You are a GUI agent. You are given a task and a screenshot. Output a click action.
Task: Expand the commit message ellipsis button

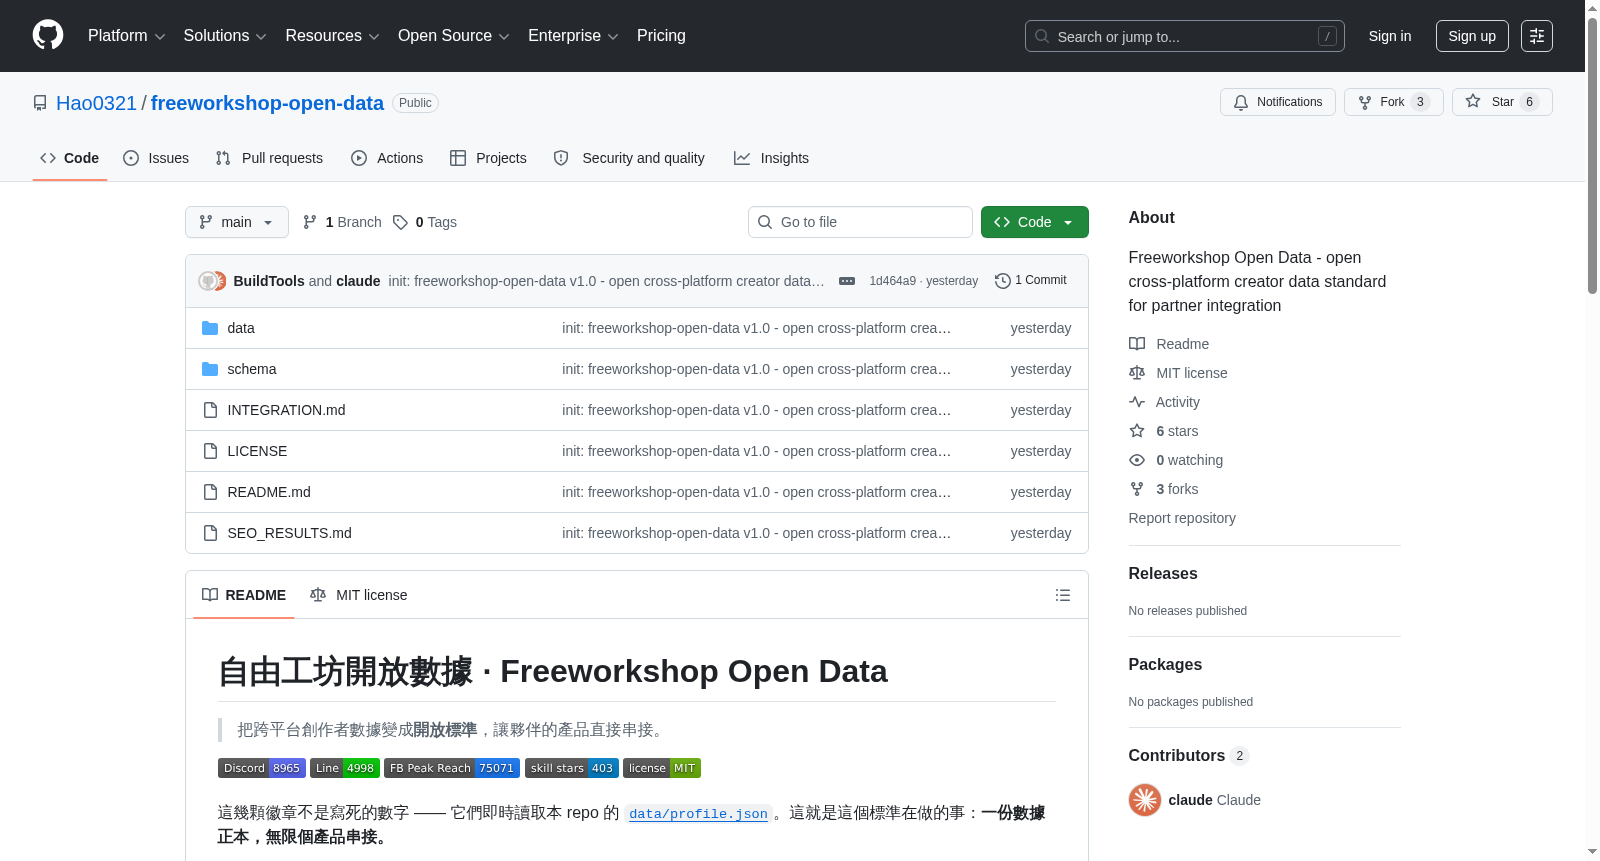click(847, 281)
